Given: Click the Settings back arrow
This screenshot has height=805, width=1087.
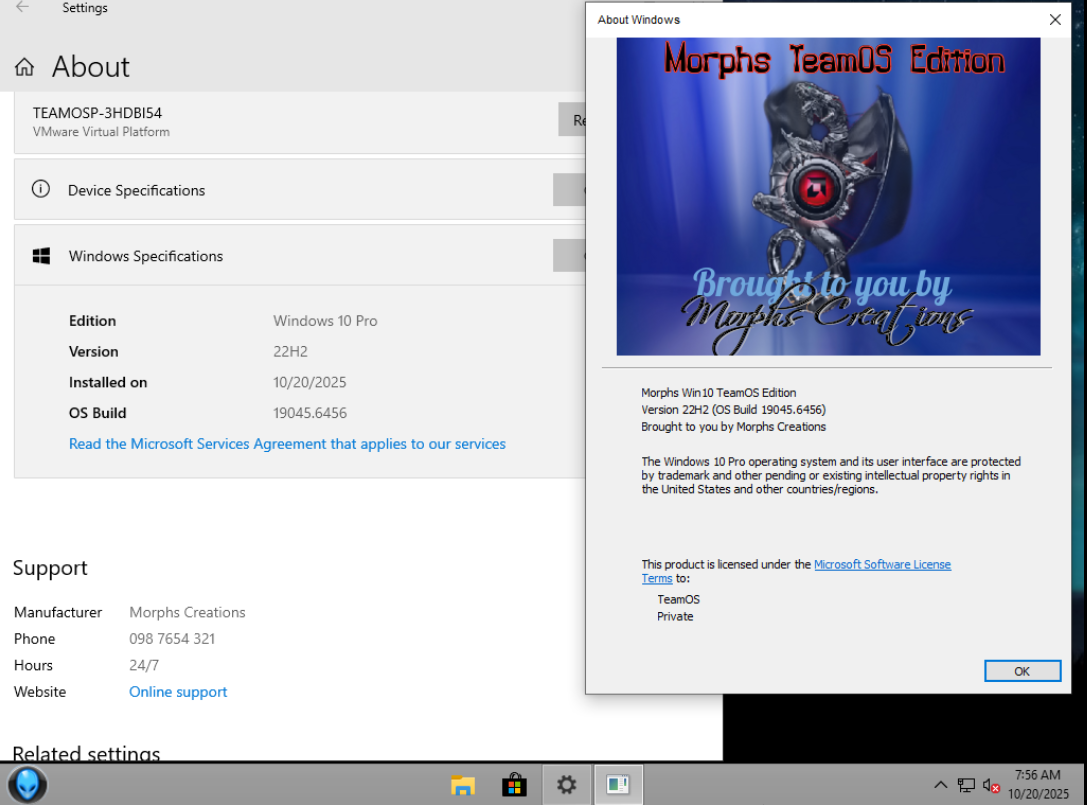Looking at the screenshot, I should [x=22, y=8].
